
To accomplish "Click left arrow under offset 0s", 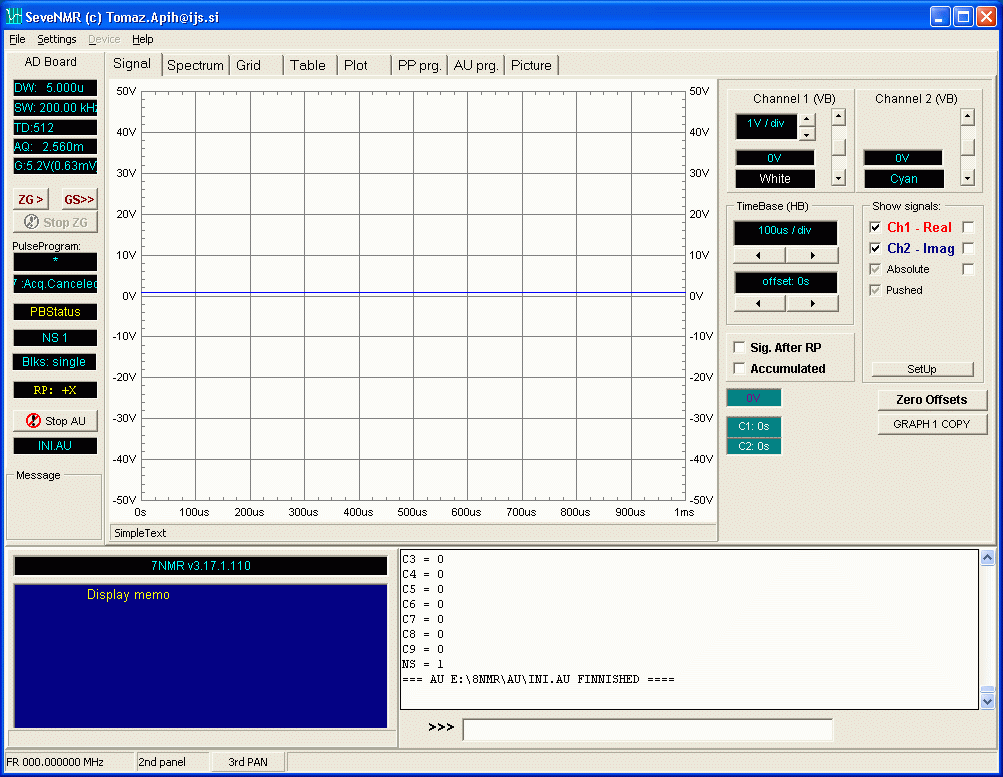I will [759, 304].
